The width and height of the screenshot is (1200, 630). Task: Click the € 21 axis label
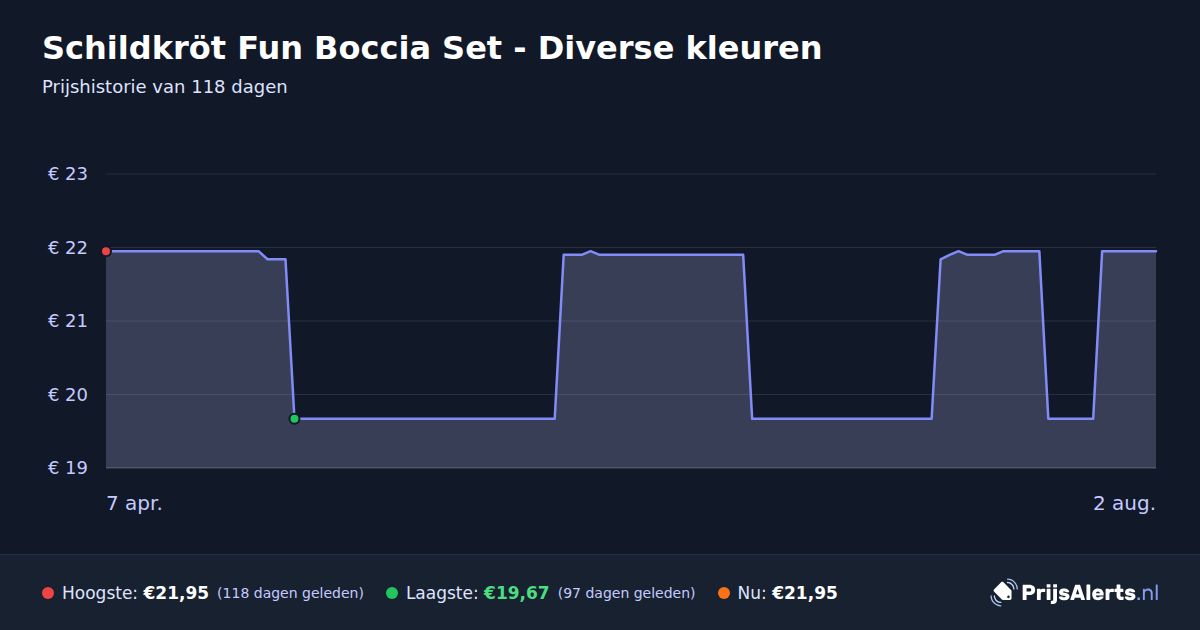[x=68, y=321]
